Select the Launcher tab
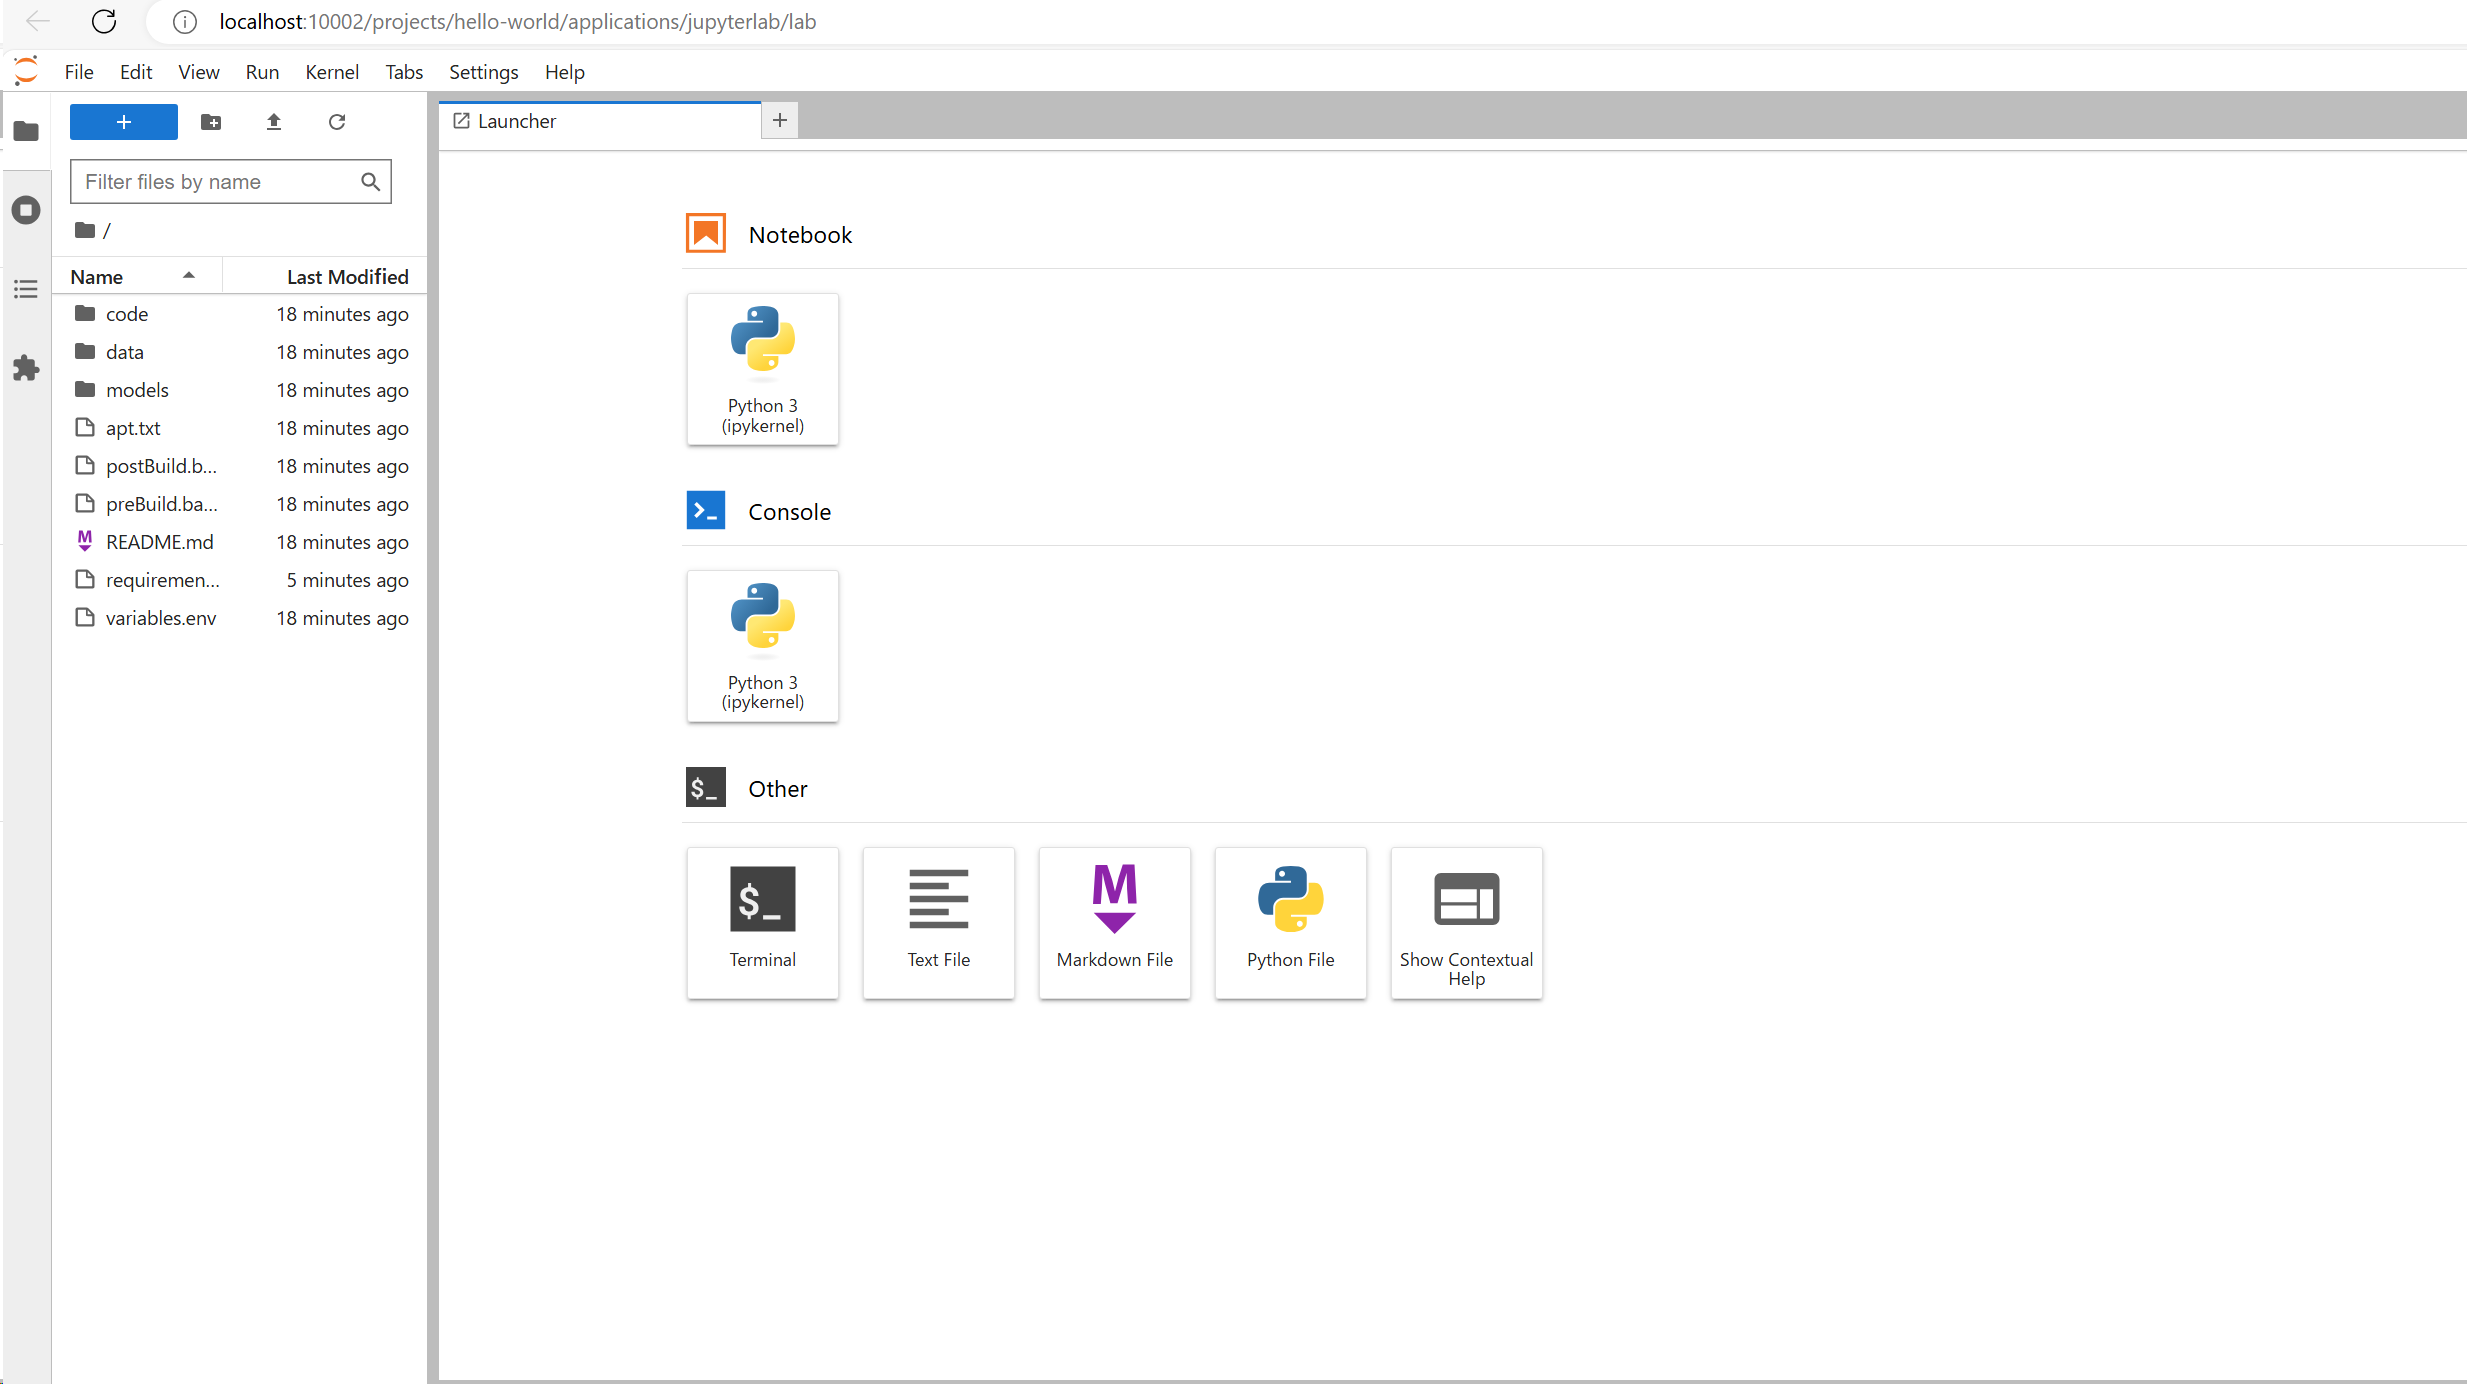The width and height of the screenshot is (2467, 1384). 517,121
